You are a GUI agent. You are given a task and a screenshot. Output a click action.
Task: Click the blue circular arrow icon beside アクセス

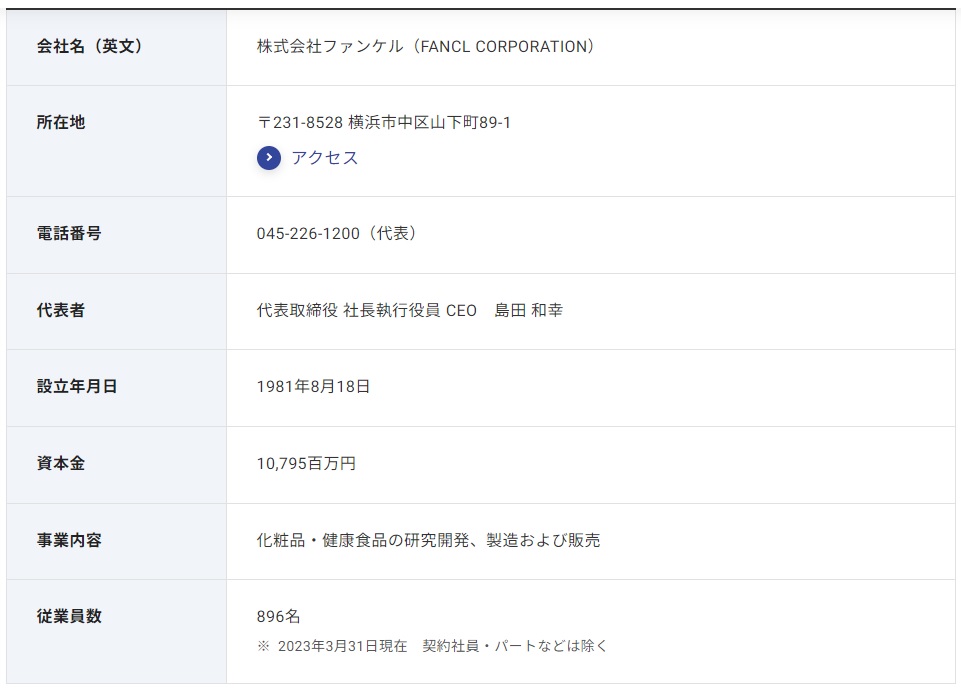[x=268, y=158]
